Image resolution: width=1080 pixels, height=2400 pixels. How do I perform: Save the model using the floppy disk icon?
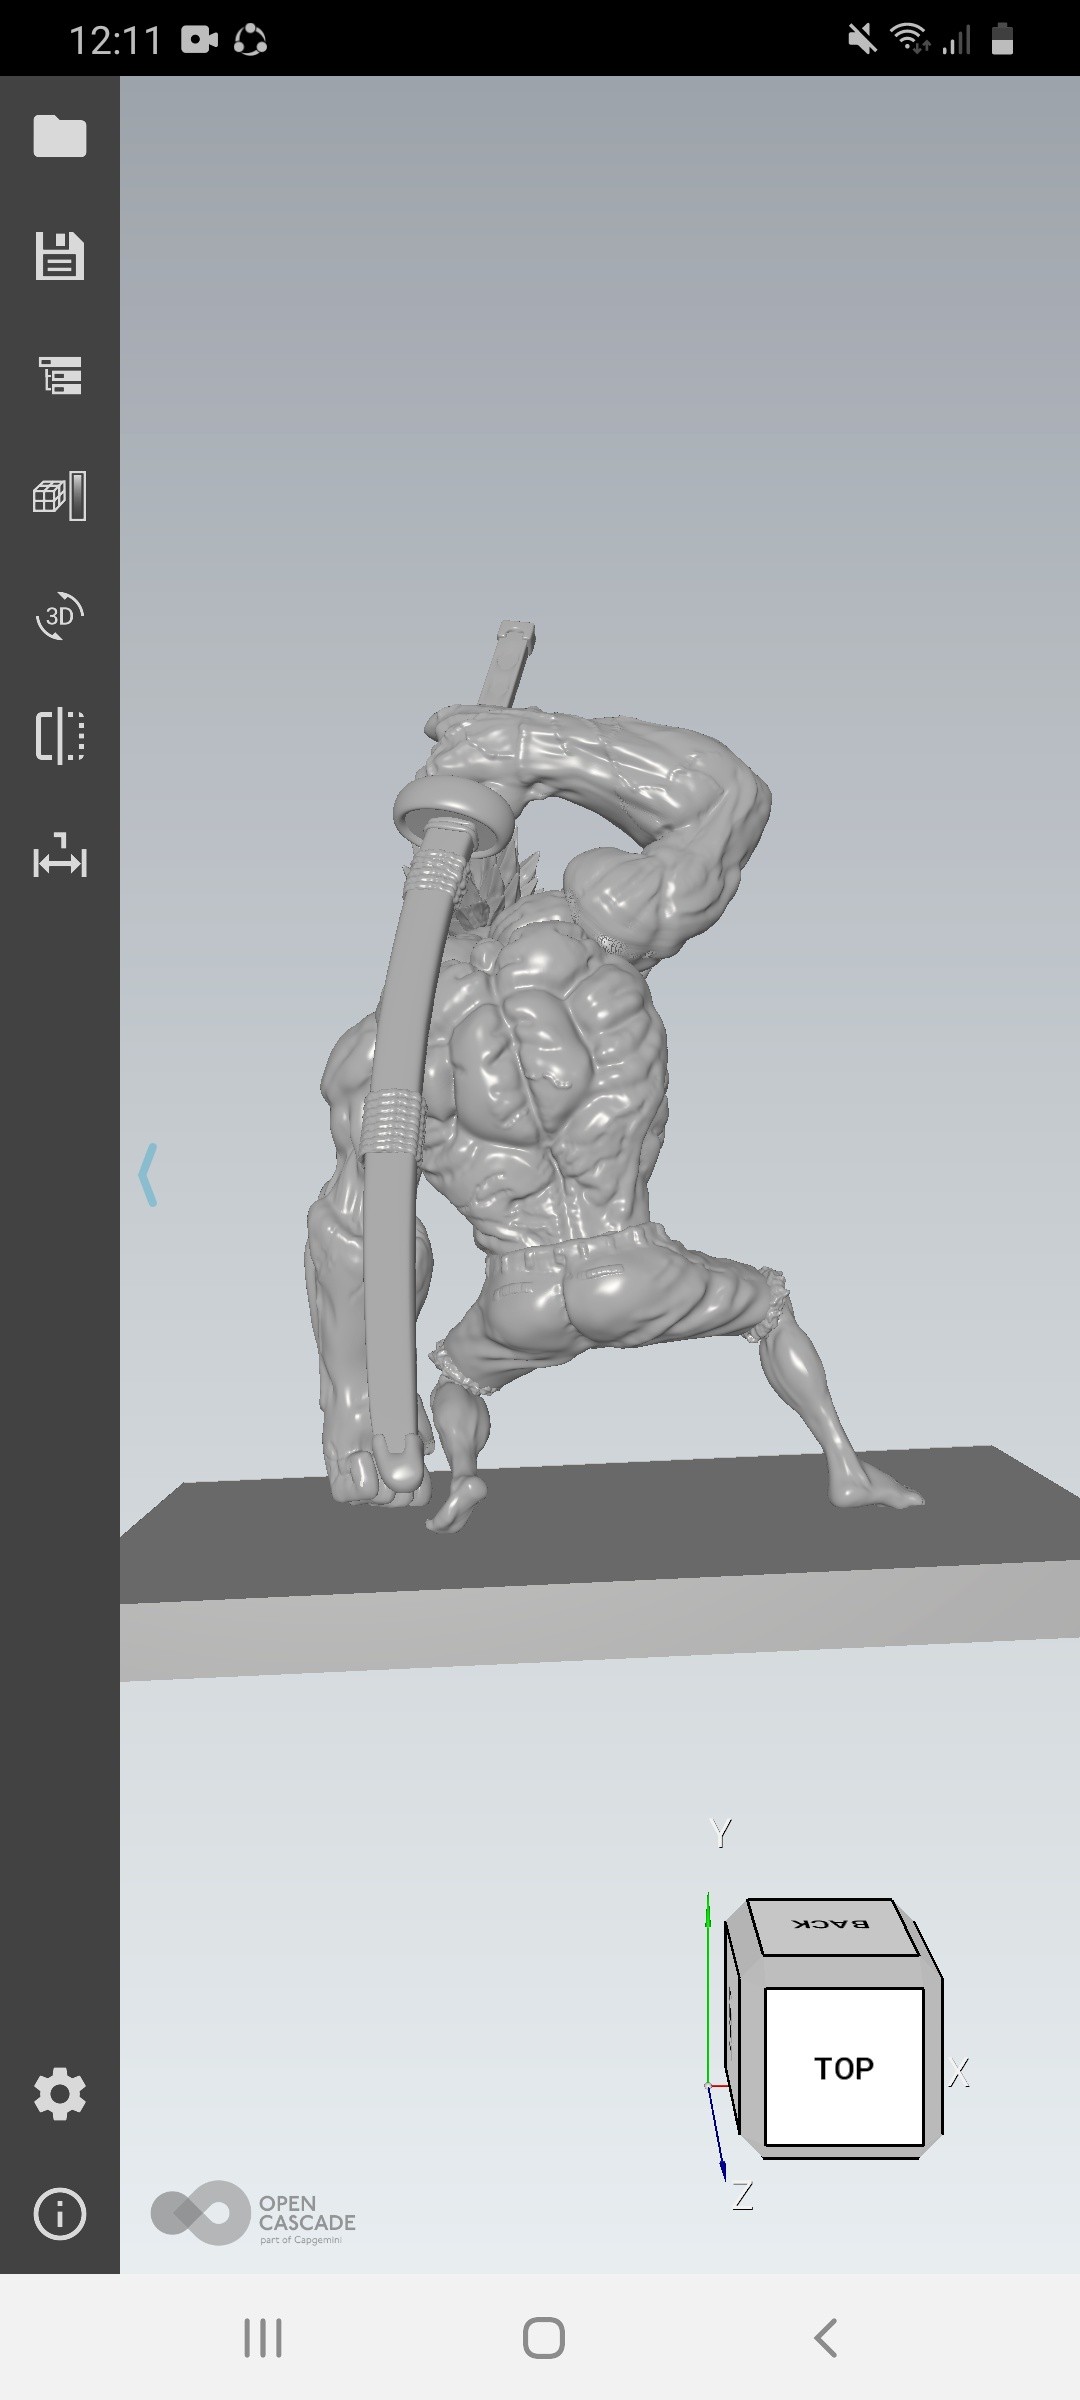pos(60,256)
